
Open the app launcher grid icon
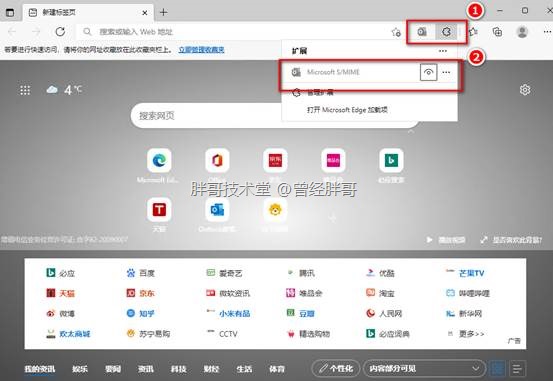tap(25, 90)
